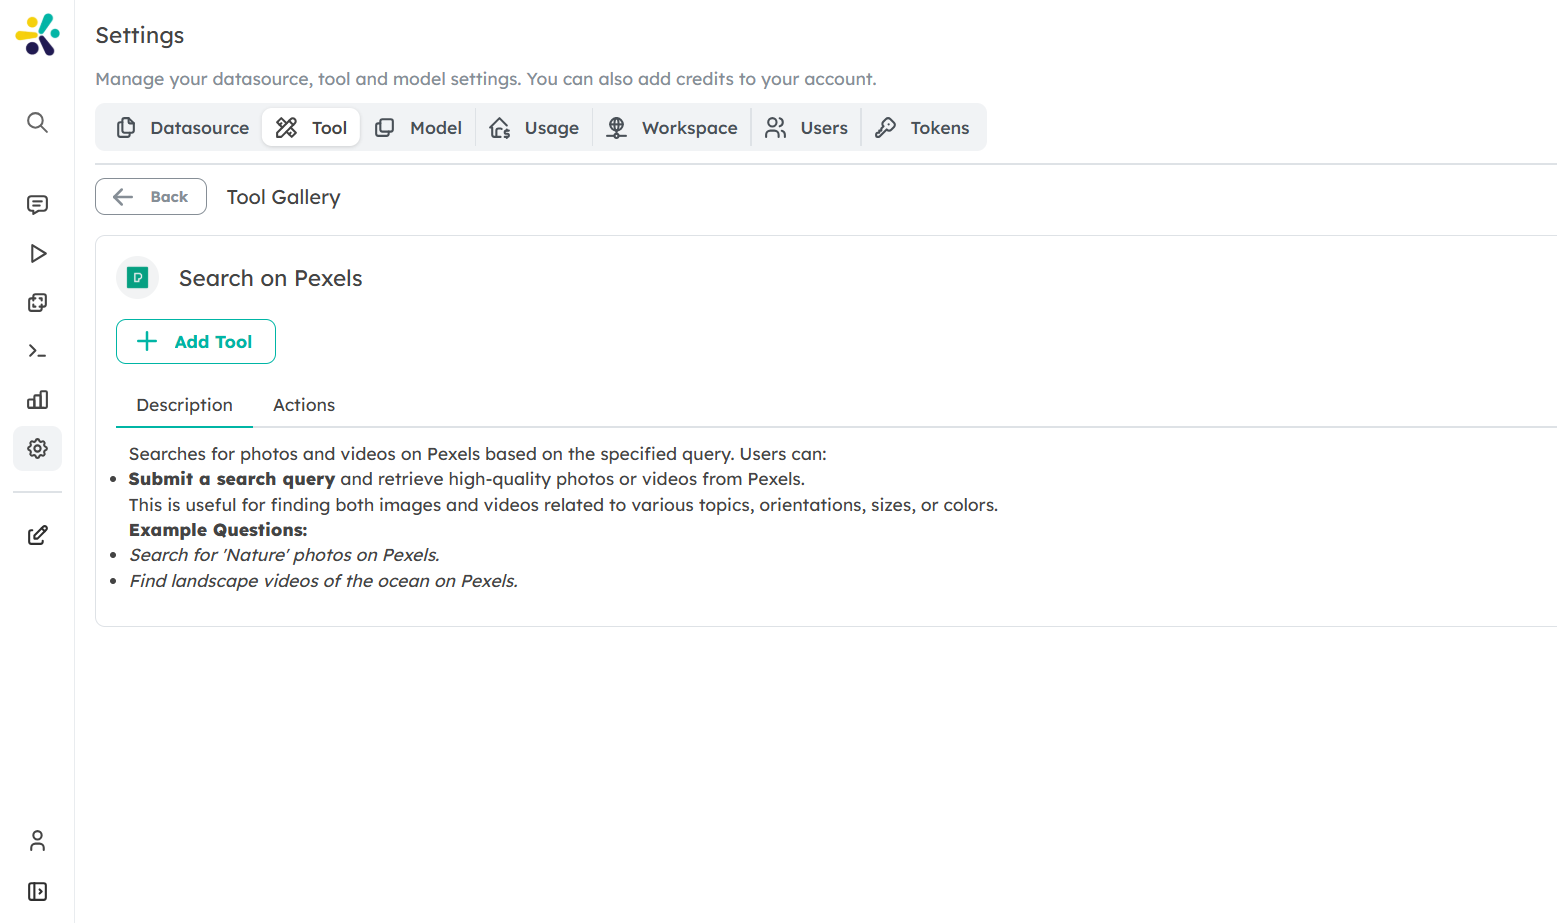Screen dimensions: 1557x923
Task: Click the app logo at top left
Action: coord(38,35)
